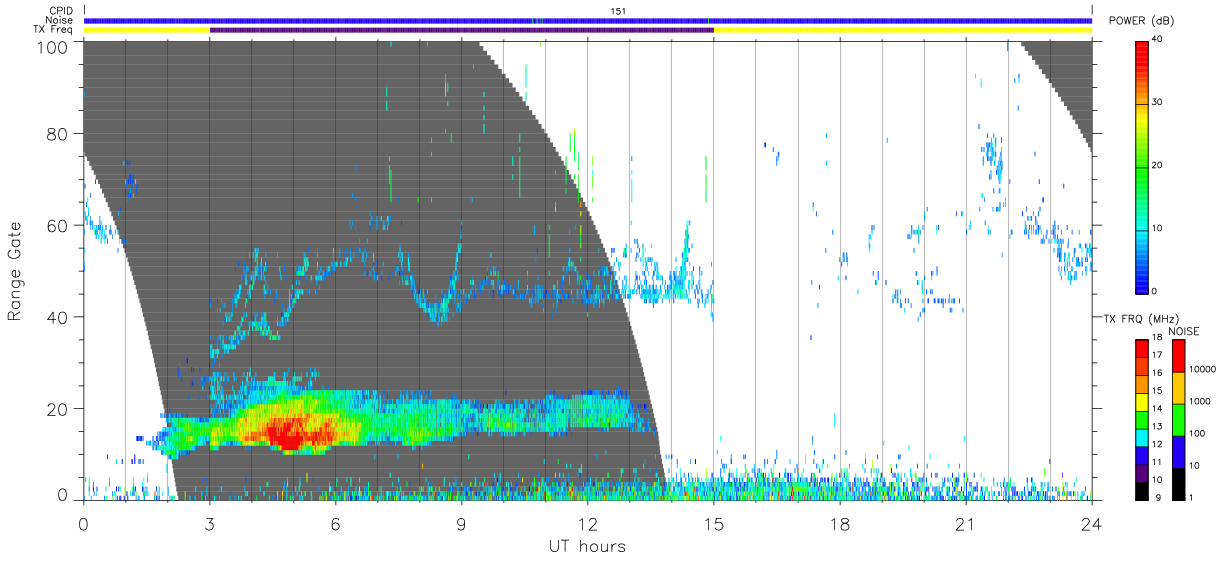The width and height of the screenshot is (1228, 567).
Task: Click the 21 tick label on UT hours axis
Action: 966,523
